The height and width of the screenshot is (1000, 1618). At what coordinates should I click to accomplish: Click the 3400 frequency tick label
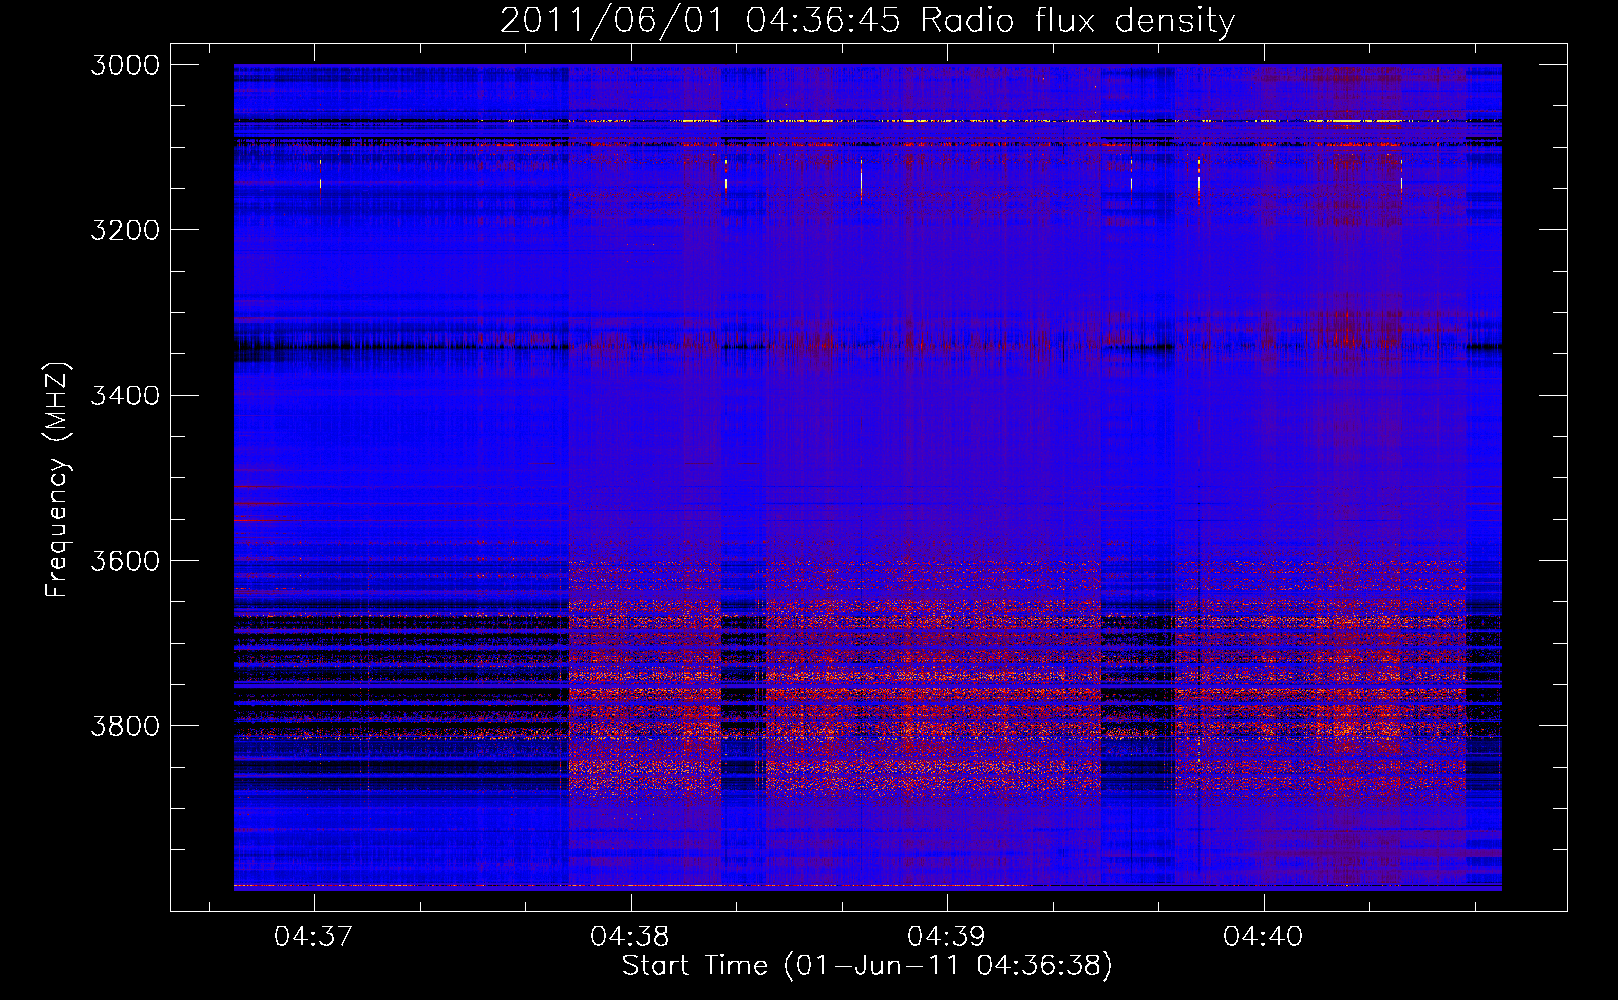tap(125, 396)
